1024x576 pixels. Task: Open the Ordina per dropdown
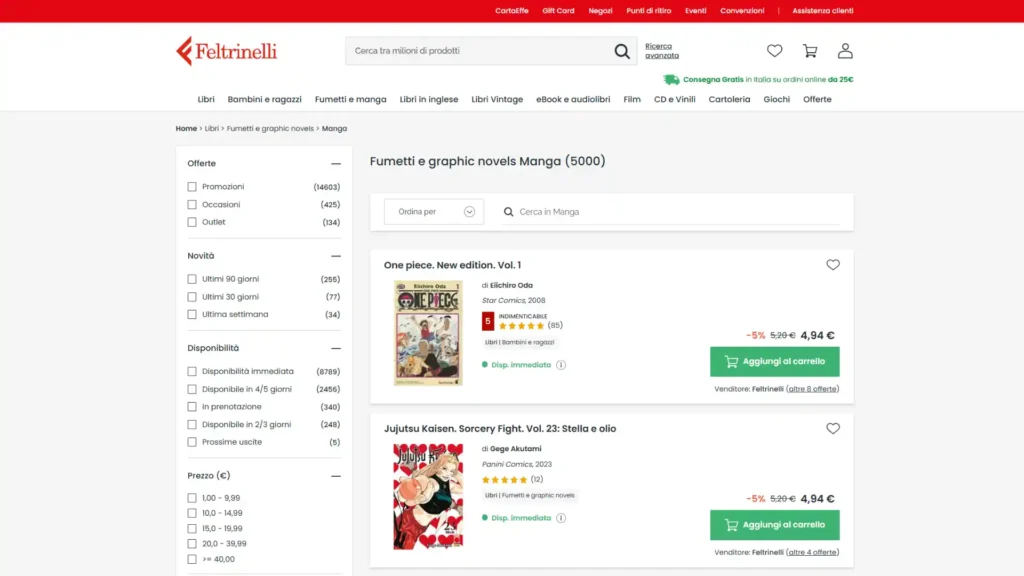pos(434,212)
